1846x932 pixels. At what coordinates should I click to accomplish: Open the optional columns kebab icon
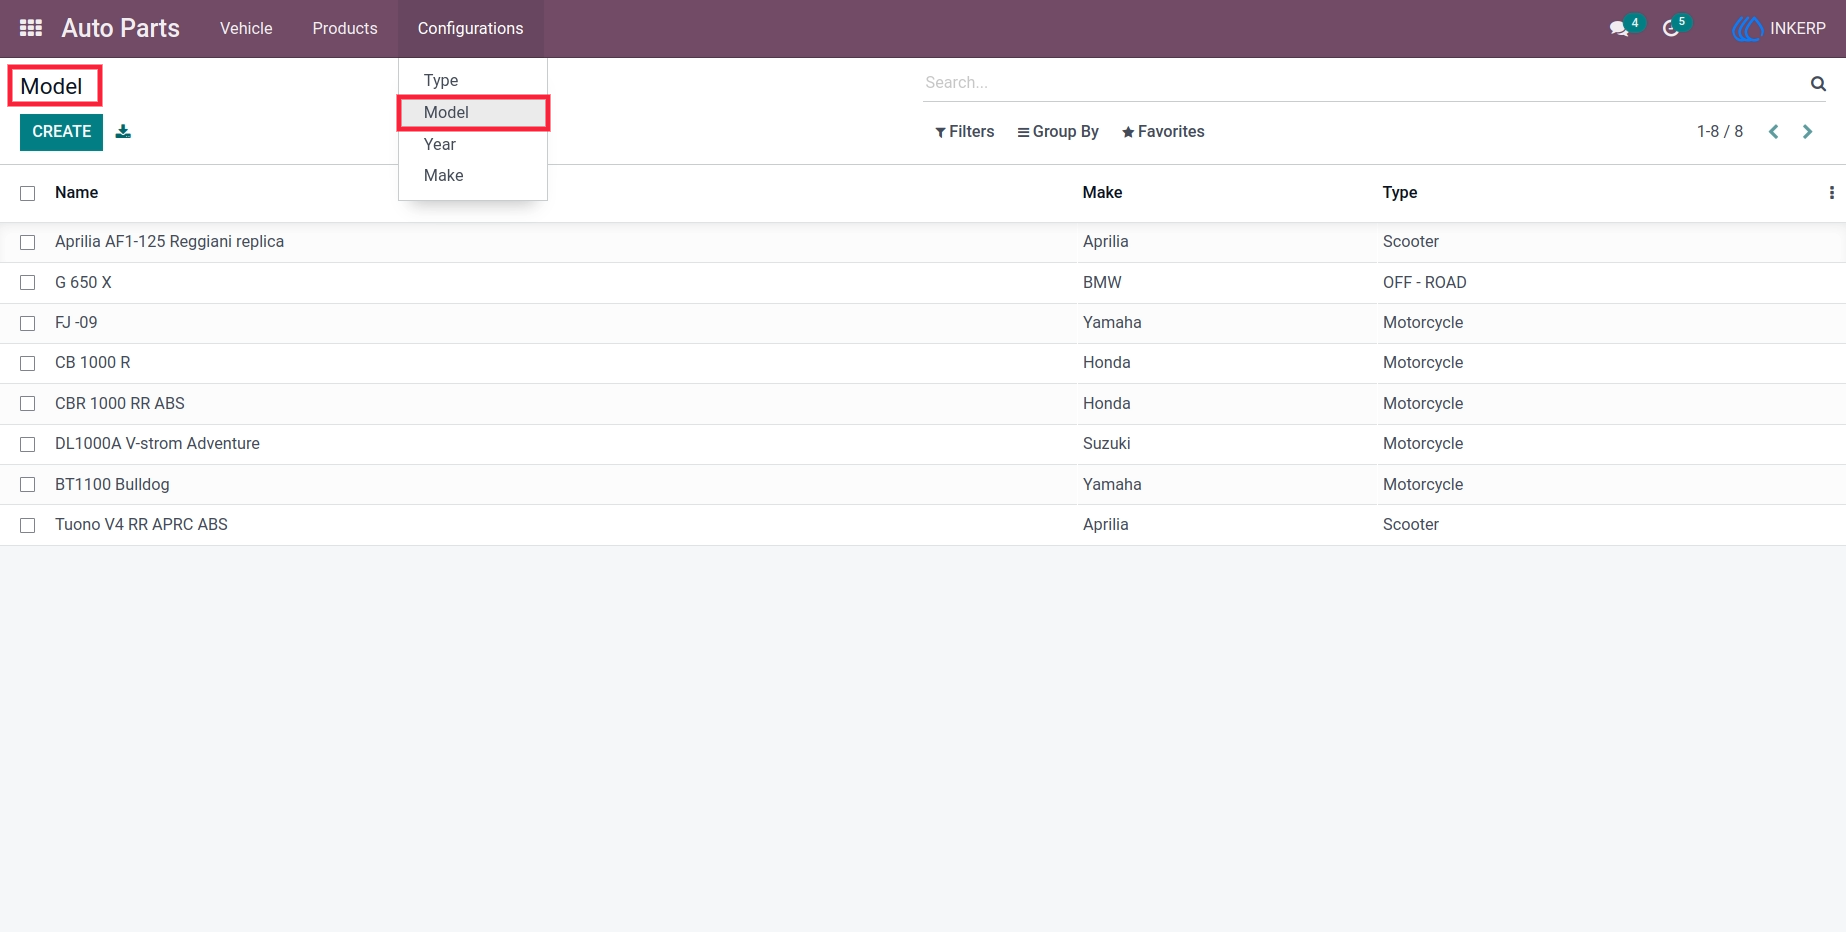click(1831, 193)
